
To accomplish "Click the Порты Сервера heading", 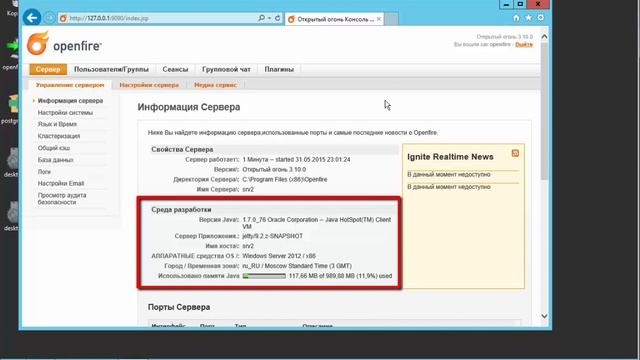I will pos(179,307).
